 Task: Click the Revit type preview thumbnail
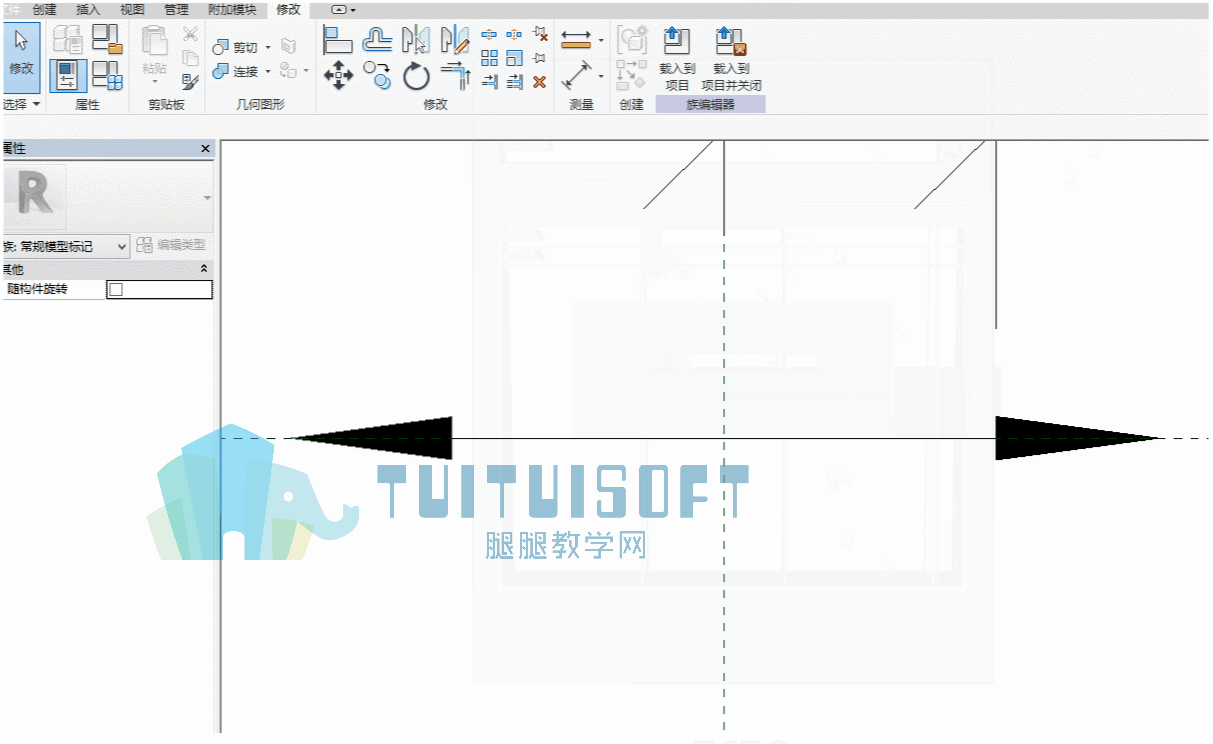pos(34,198)
